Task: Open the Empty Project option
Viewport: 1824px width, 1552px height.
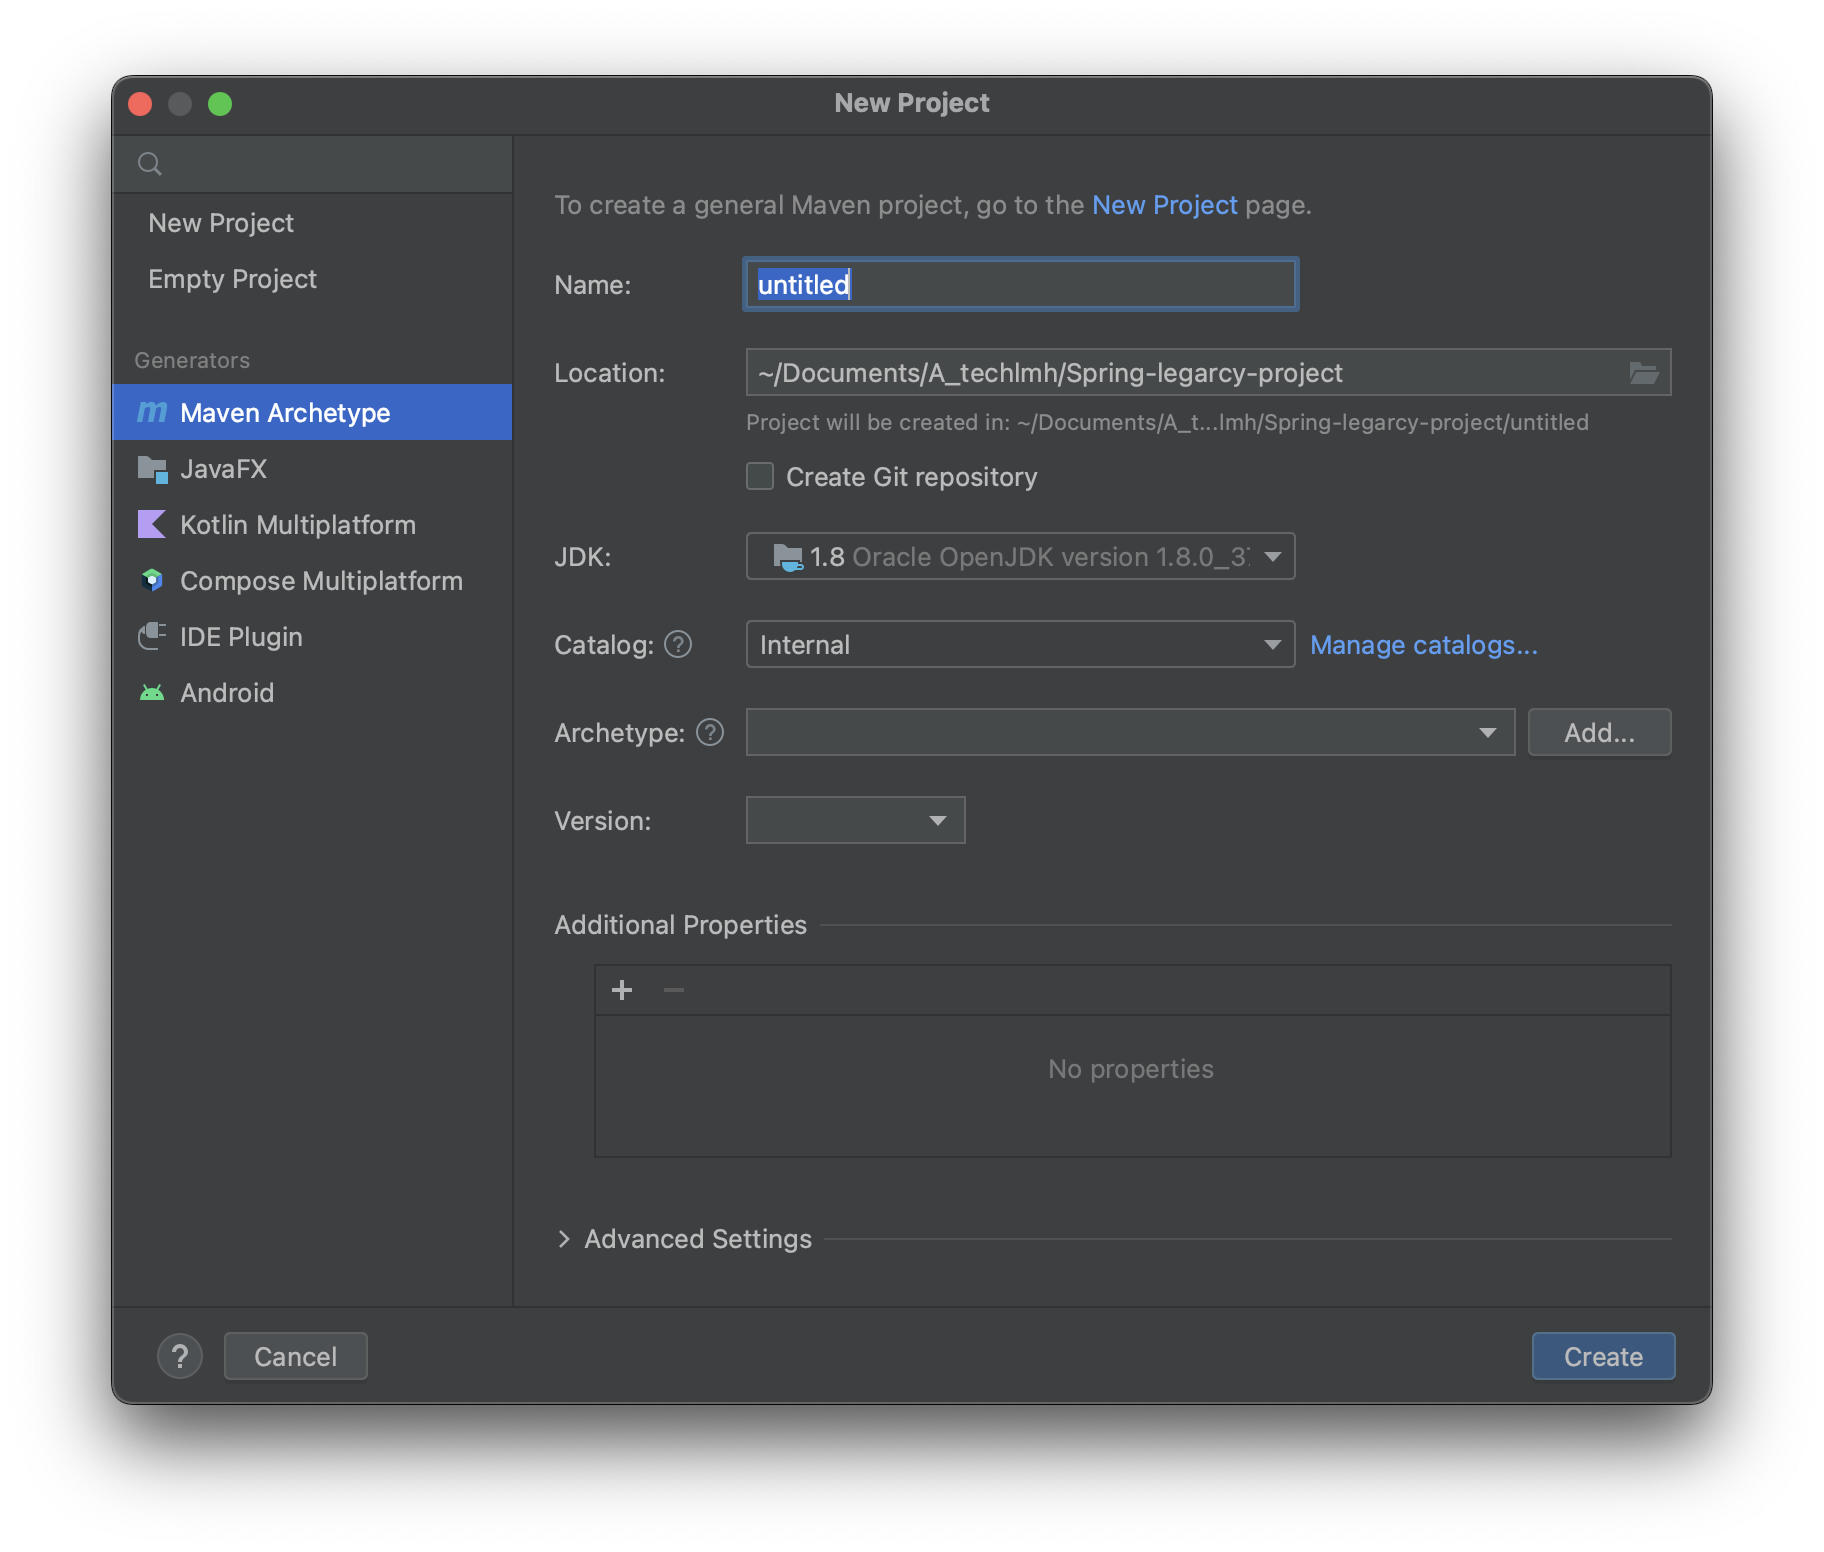Action: (x=312, y=278)
